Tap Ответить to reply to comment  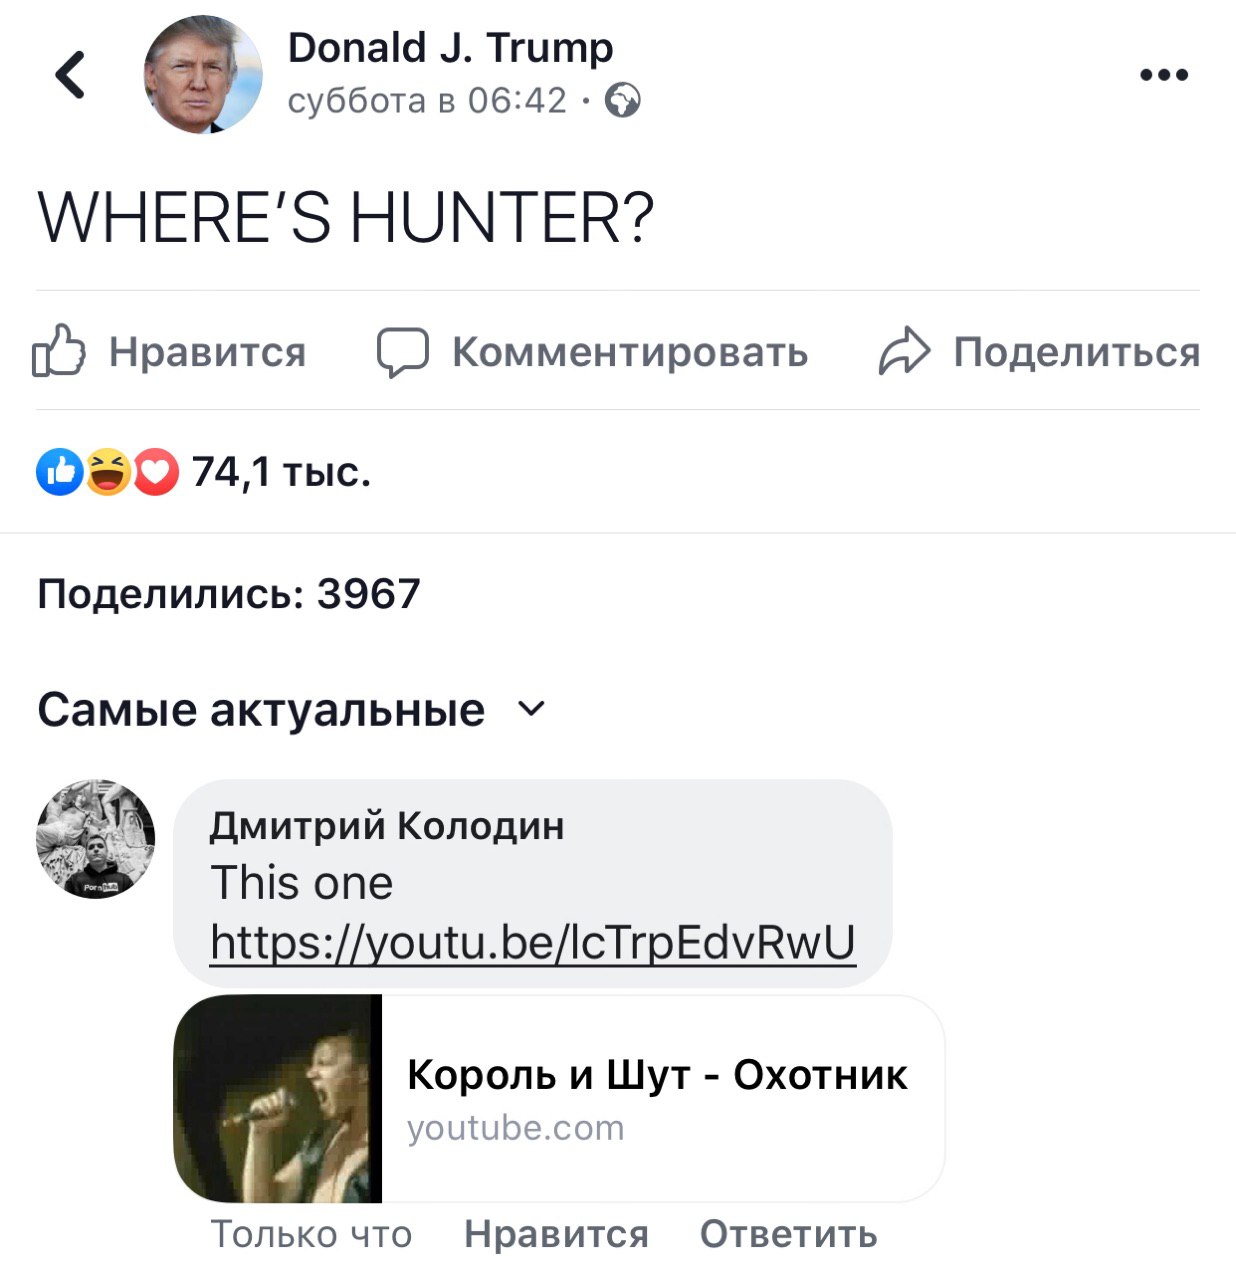point(788,1234)
